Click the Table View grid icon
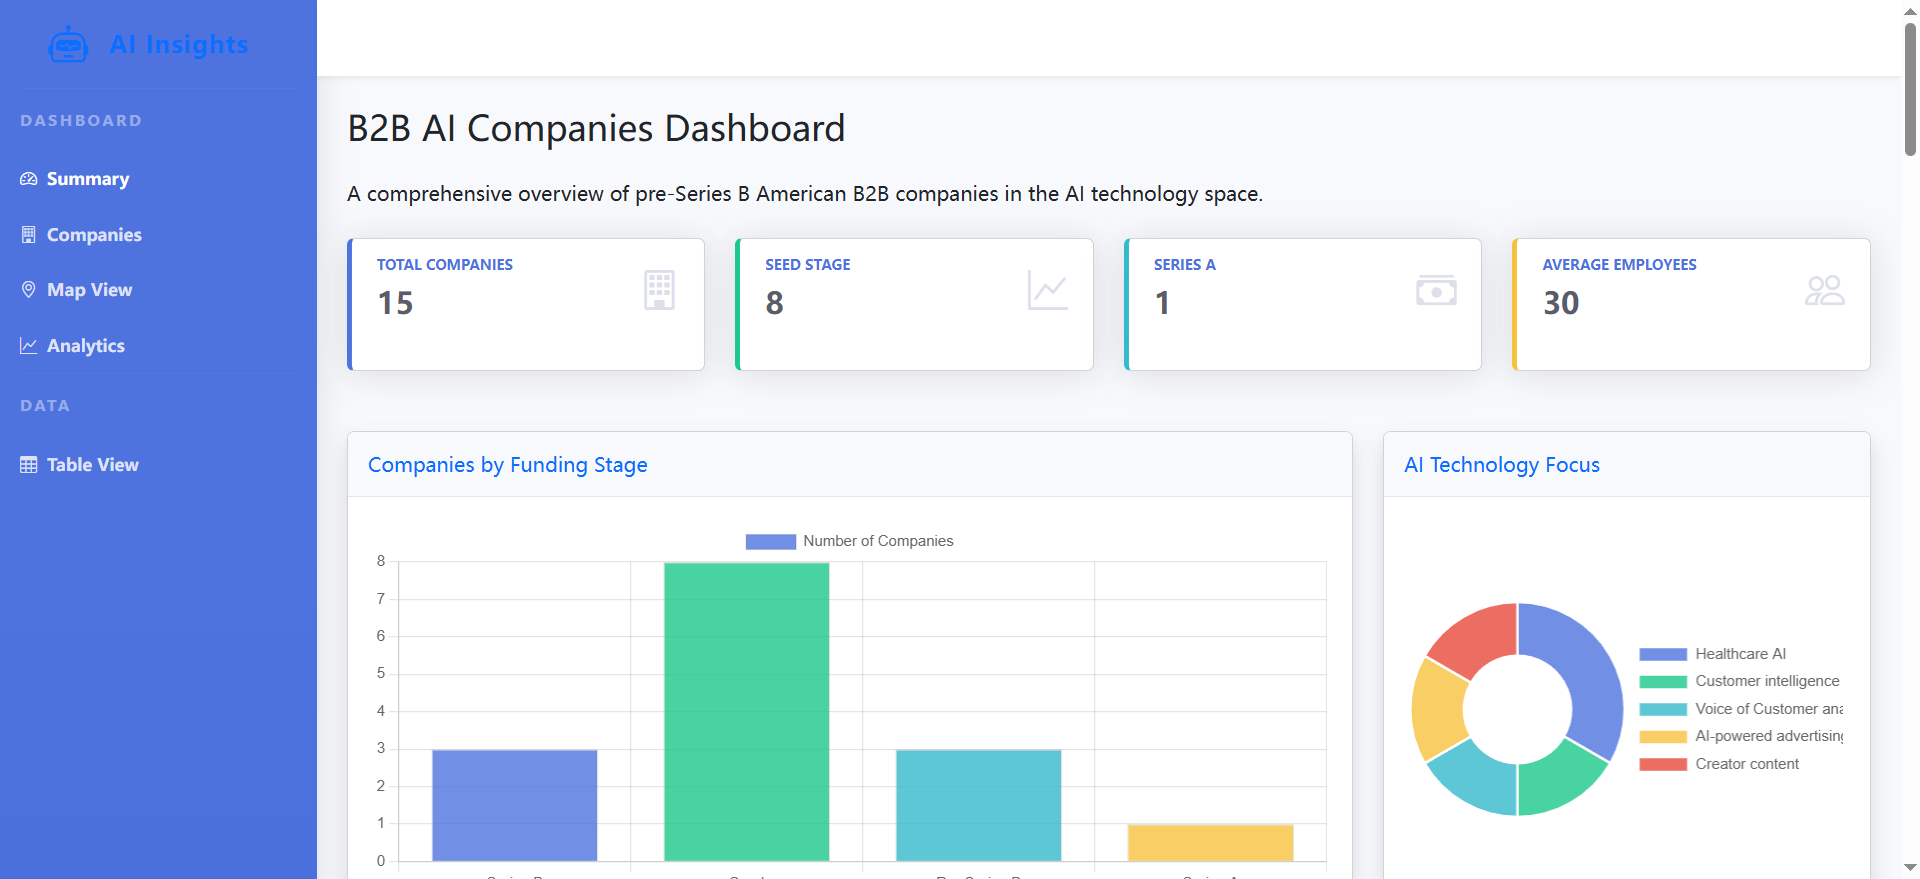1920x879 pixels. [29, 465]
